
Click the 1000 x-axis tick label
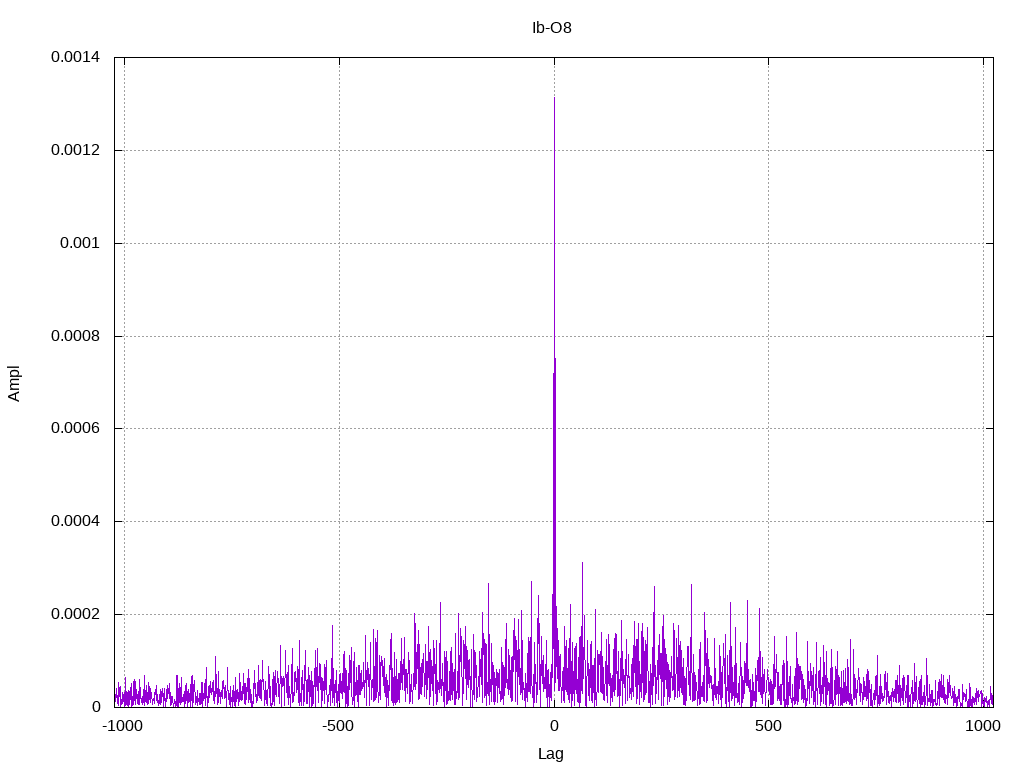[983, 726]
